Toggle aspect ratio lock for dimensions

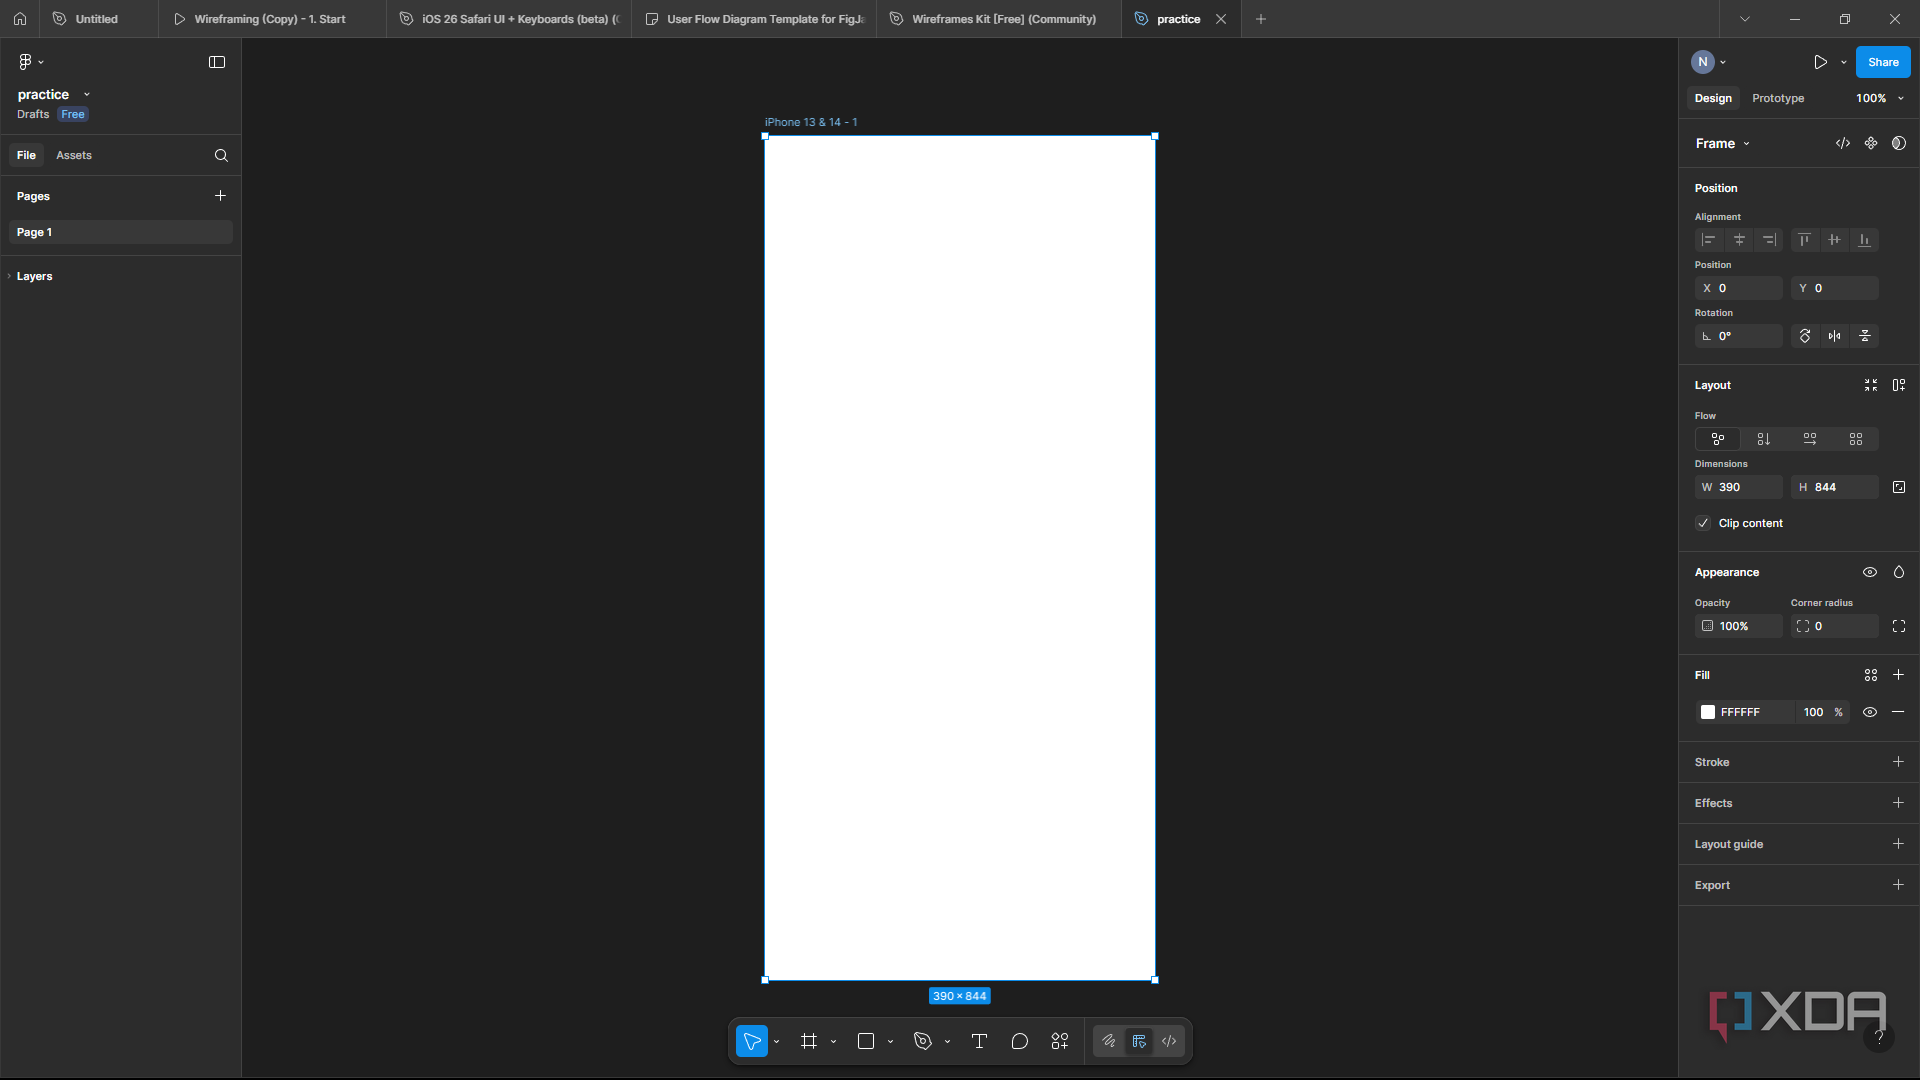(x=1899, y=487)
